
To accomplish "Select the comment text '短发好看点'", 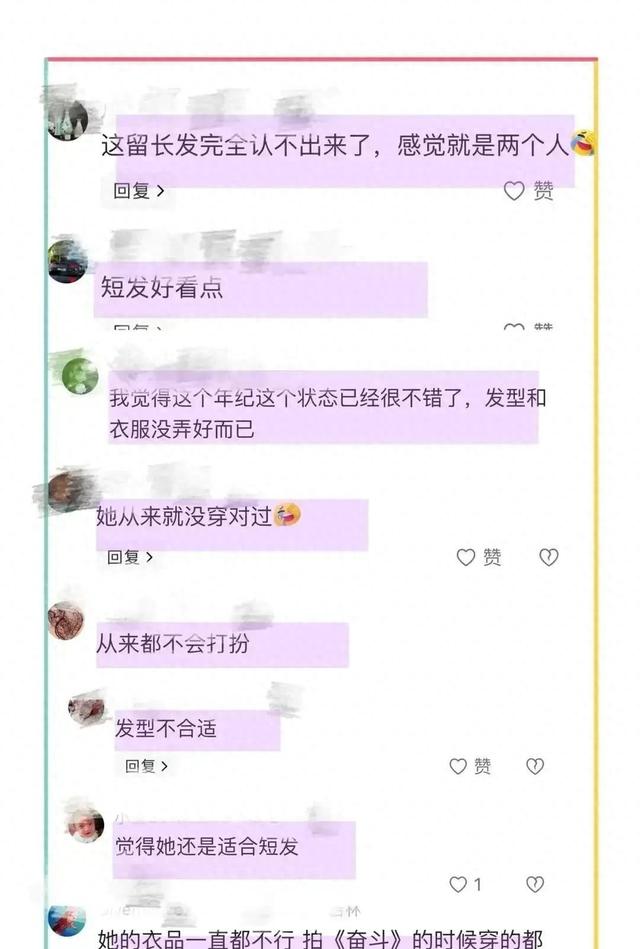I will click(x=162, y=287).
